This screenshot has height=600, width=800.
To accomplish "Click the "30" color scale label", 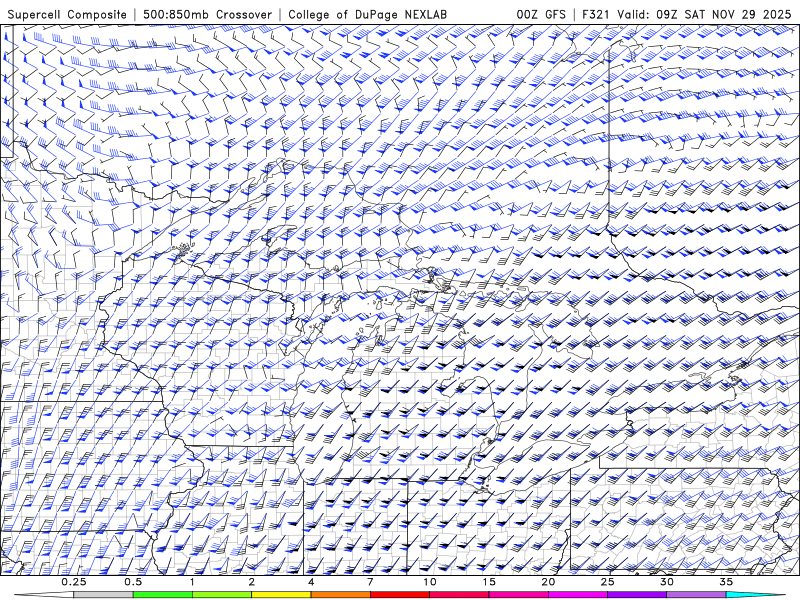I will coord(666,582).
